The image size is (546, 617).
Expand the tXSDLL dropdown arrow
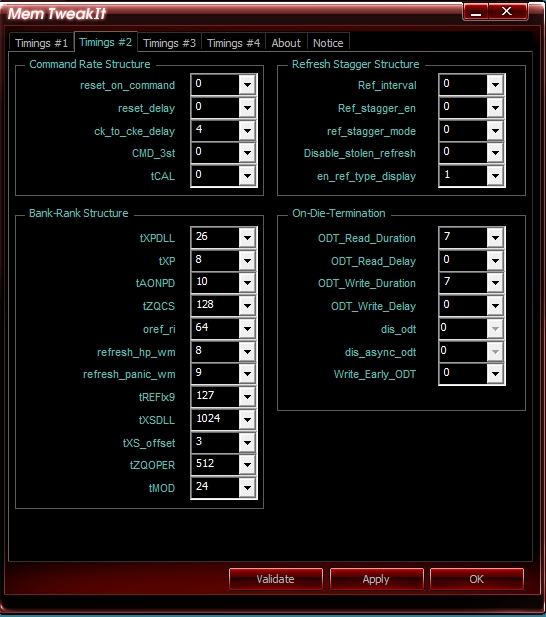tap(247, 419)
